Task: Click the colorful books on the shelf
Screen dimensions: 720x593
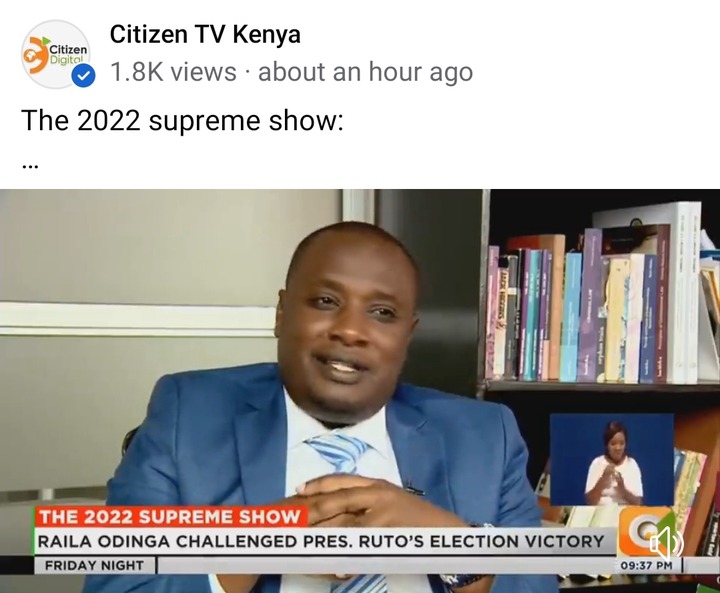Action: (x=574, y=312)
